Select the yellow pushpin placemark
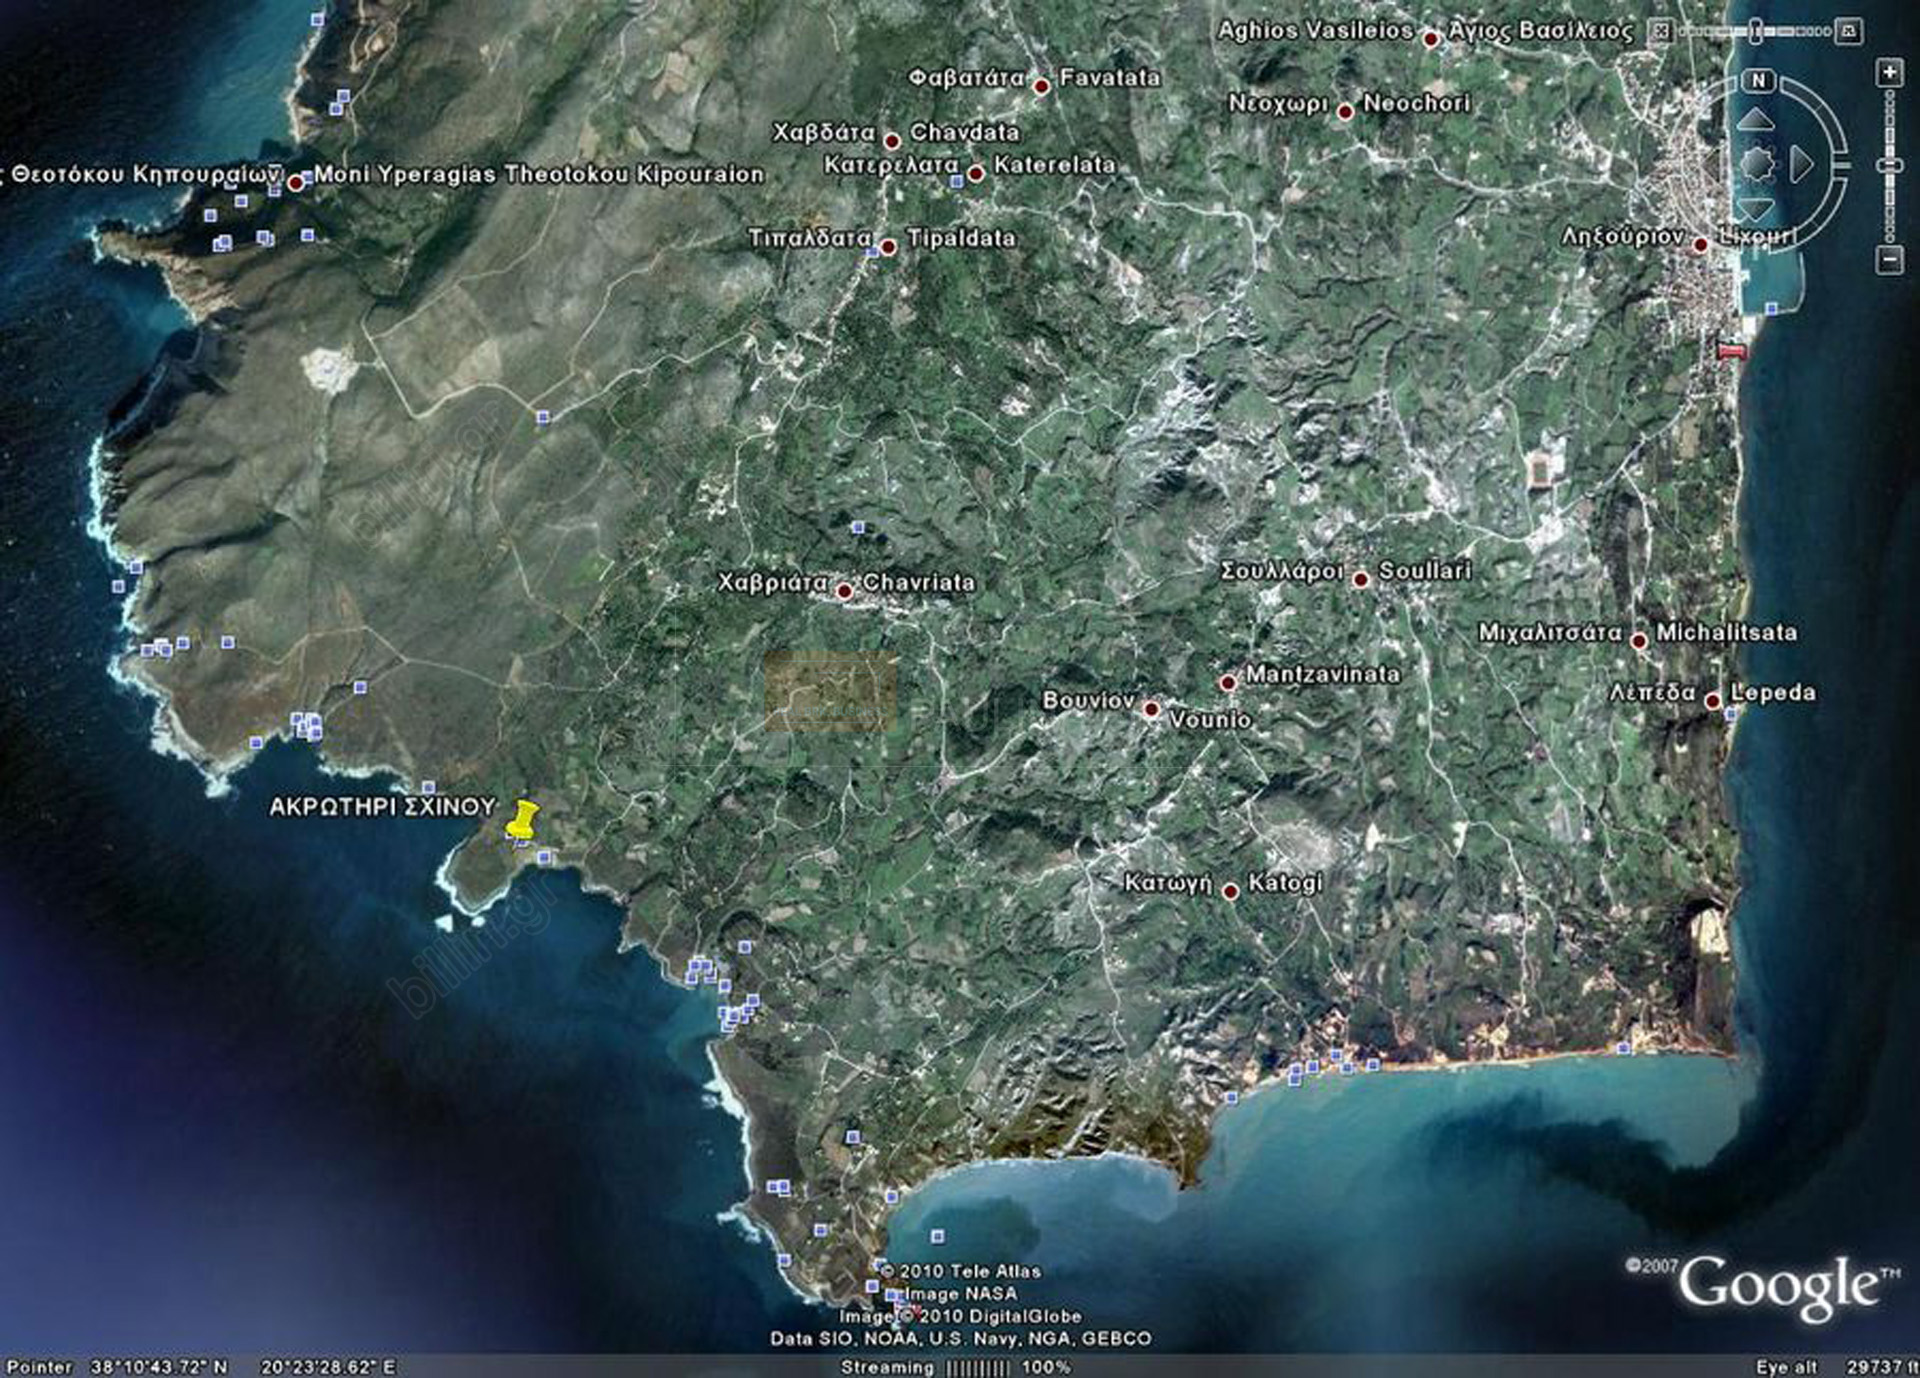The height and width of the screenshot is (1378, 1920). [521, 820]
